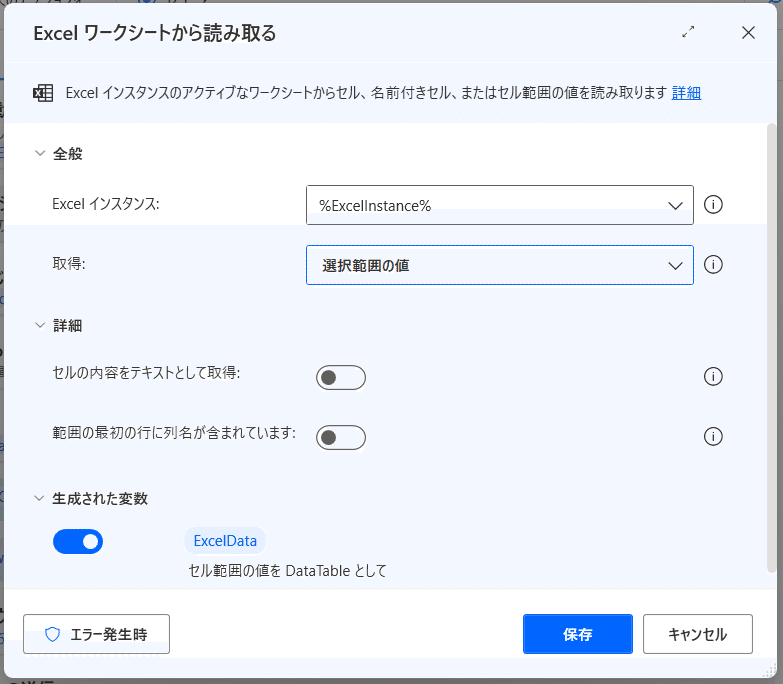Open the 詳細 link in description
The height and width of the screenshot is (684, 783).
pos(686,93)
